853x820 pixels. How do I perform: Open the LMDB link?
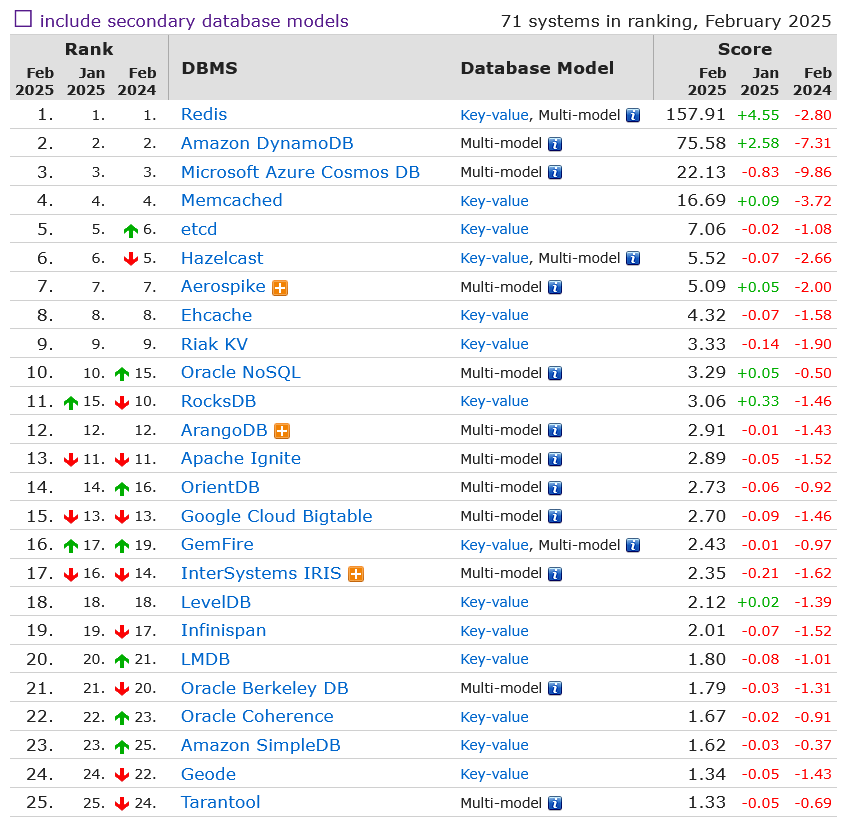(206, 659)
